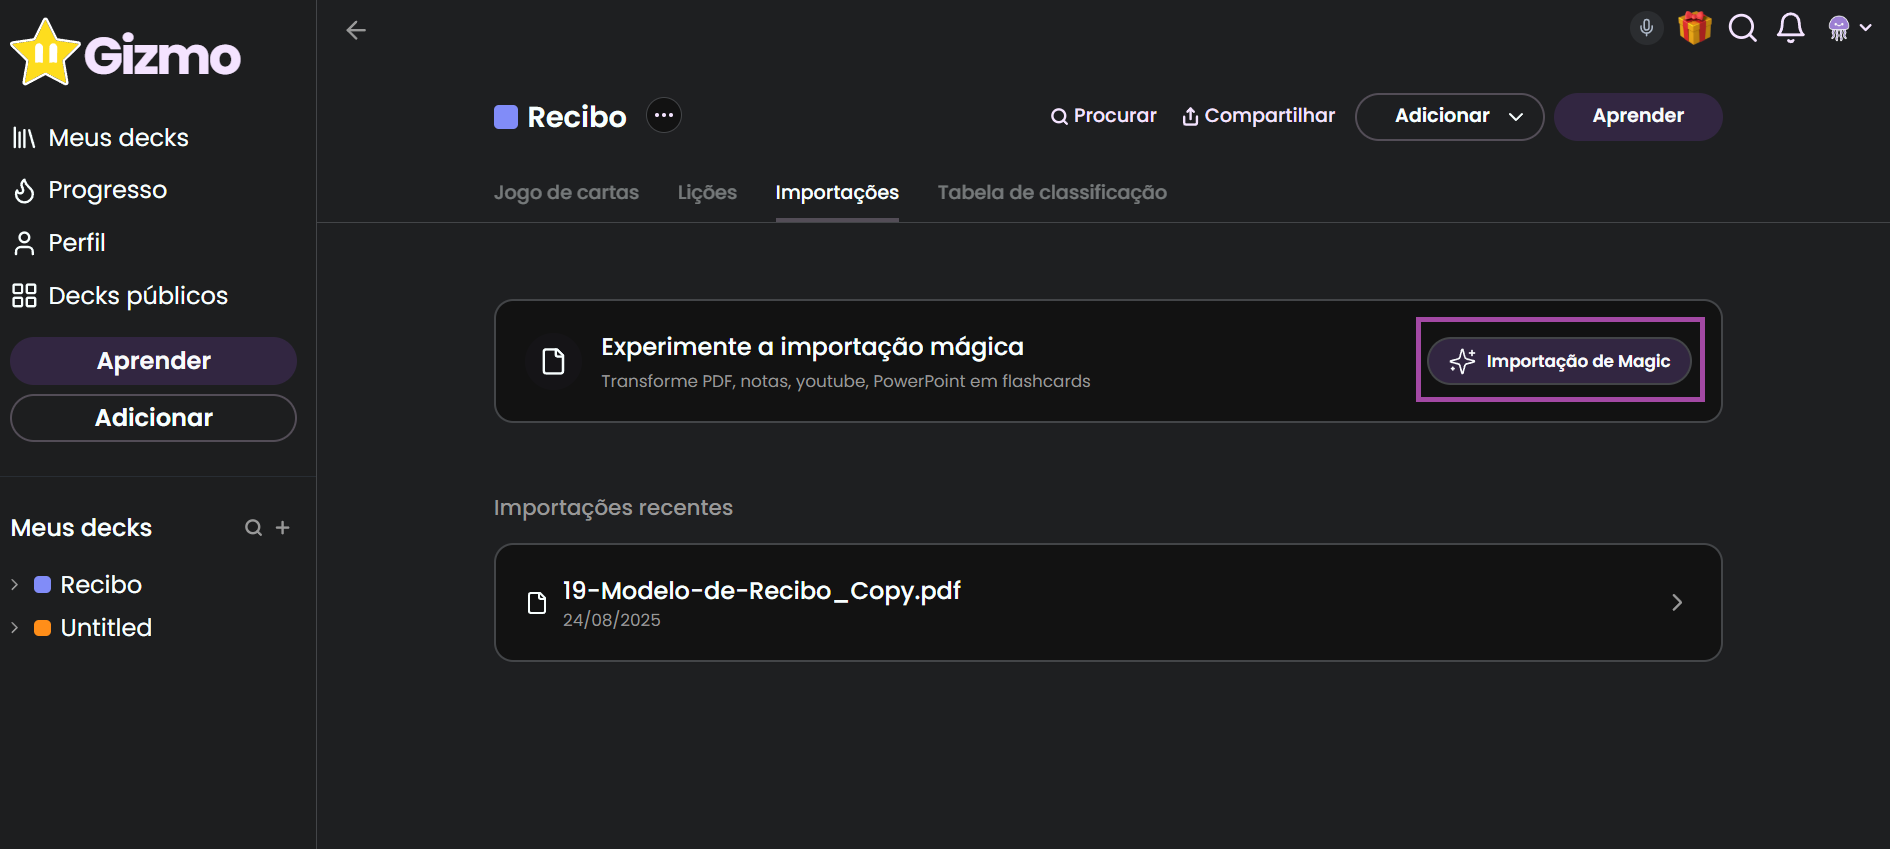Click the chevron on the PDF import row

[x=1677, y=602]
